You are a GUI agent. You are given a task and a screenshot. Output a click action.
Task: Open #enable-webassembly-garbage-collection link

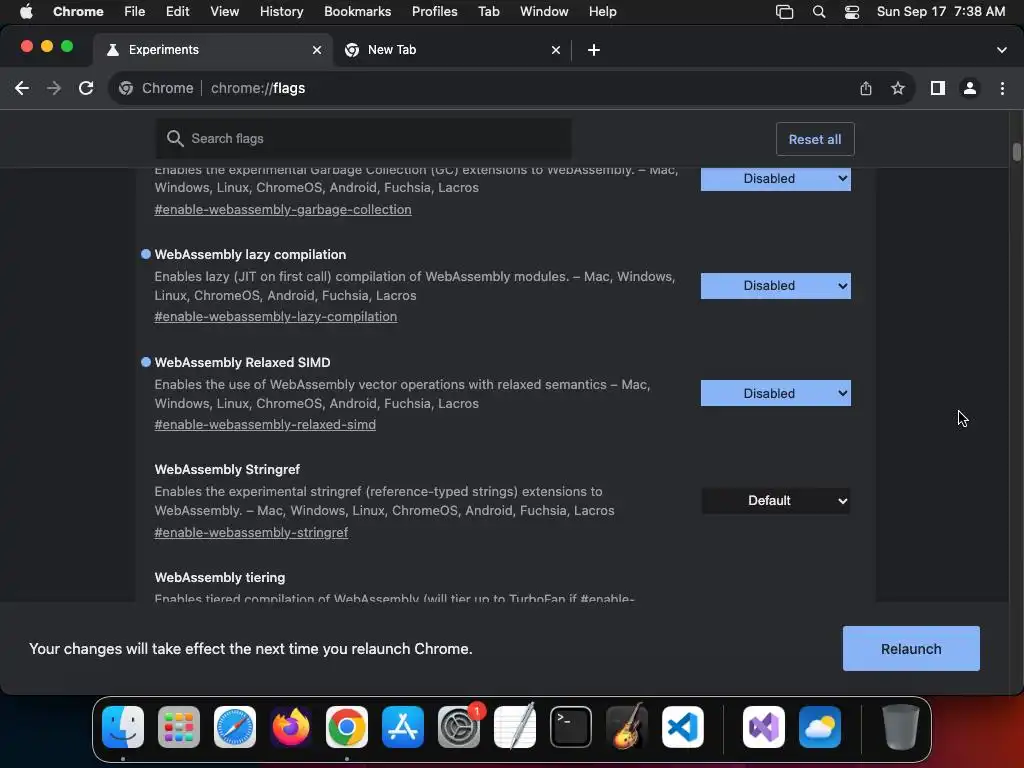coord(283,210)
